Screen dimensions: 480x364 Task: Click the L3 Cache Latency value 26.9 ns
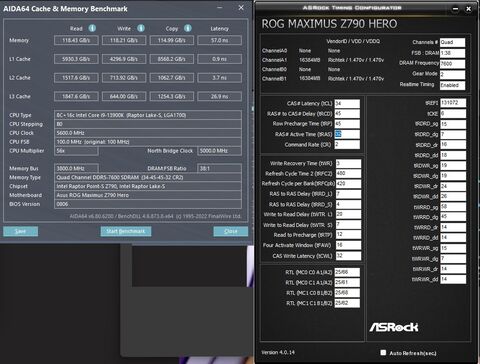pyautogui.click(x=220, y=96)
